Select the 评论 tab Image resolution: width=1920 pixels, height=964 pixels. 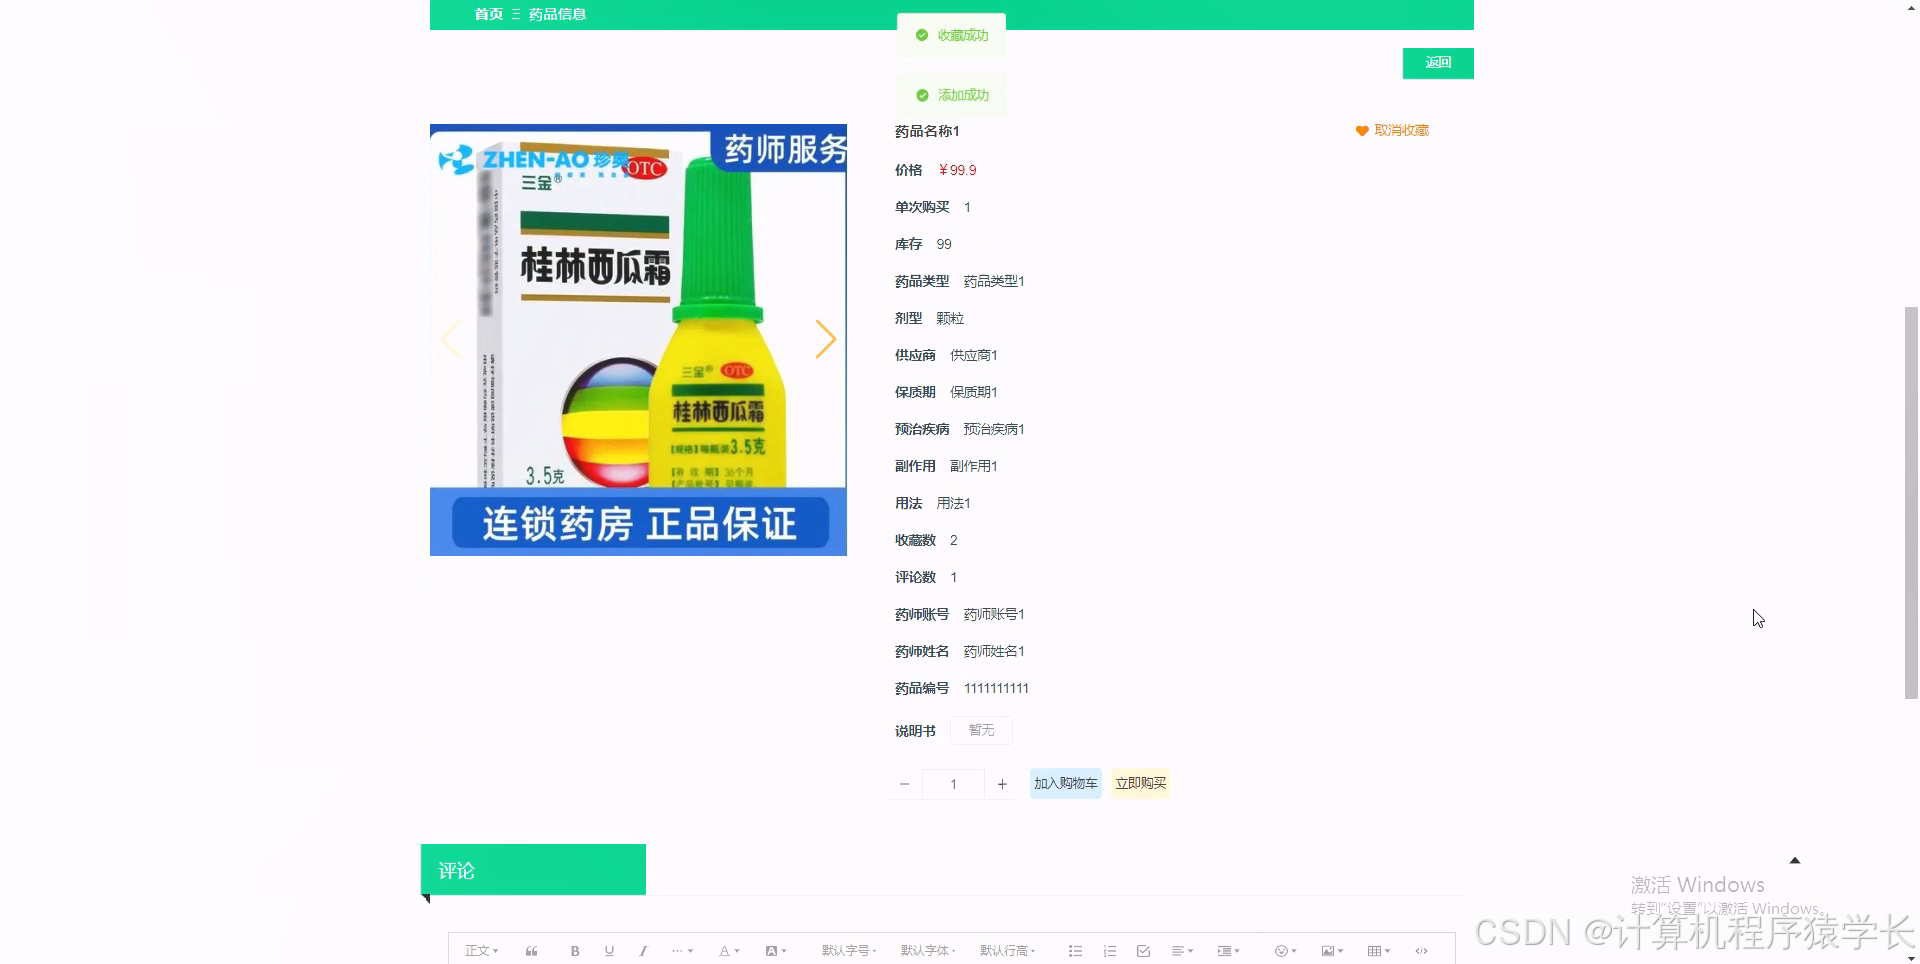(533, 870)
